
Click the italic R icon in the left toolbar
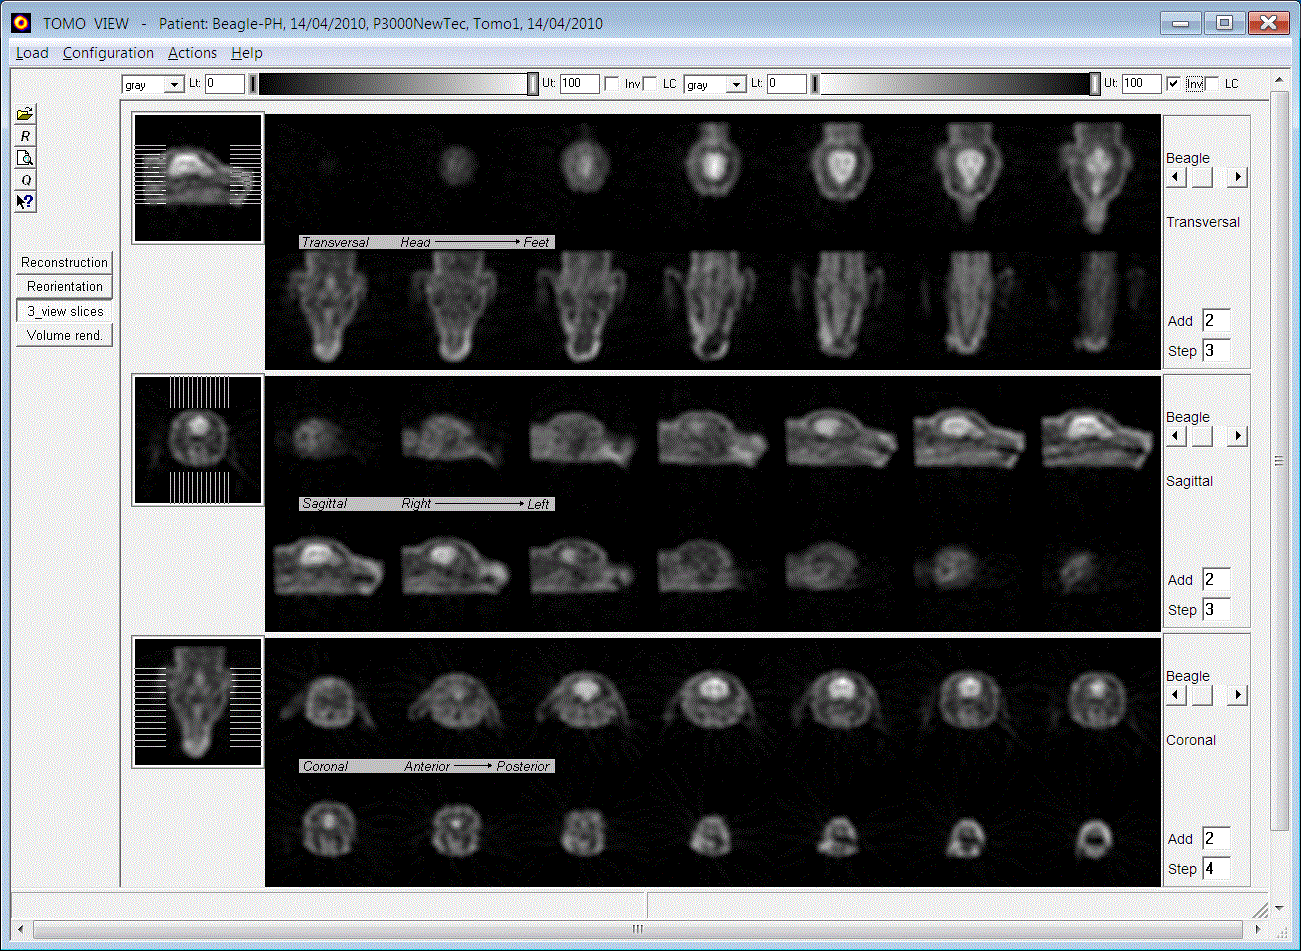(26, 136)
